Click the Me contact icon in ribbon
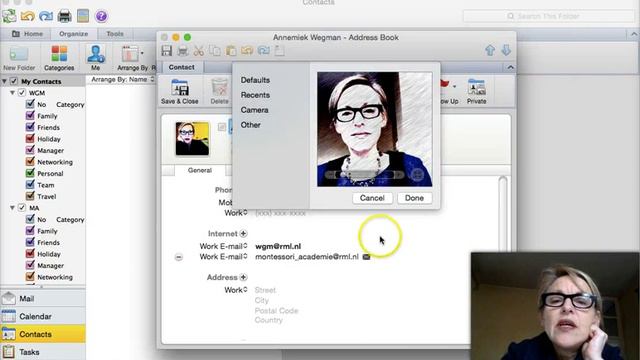The height and width of the screenshot is (360, 640). click(x=96, y=58)
